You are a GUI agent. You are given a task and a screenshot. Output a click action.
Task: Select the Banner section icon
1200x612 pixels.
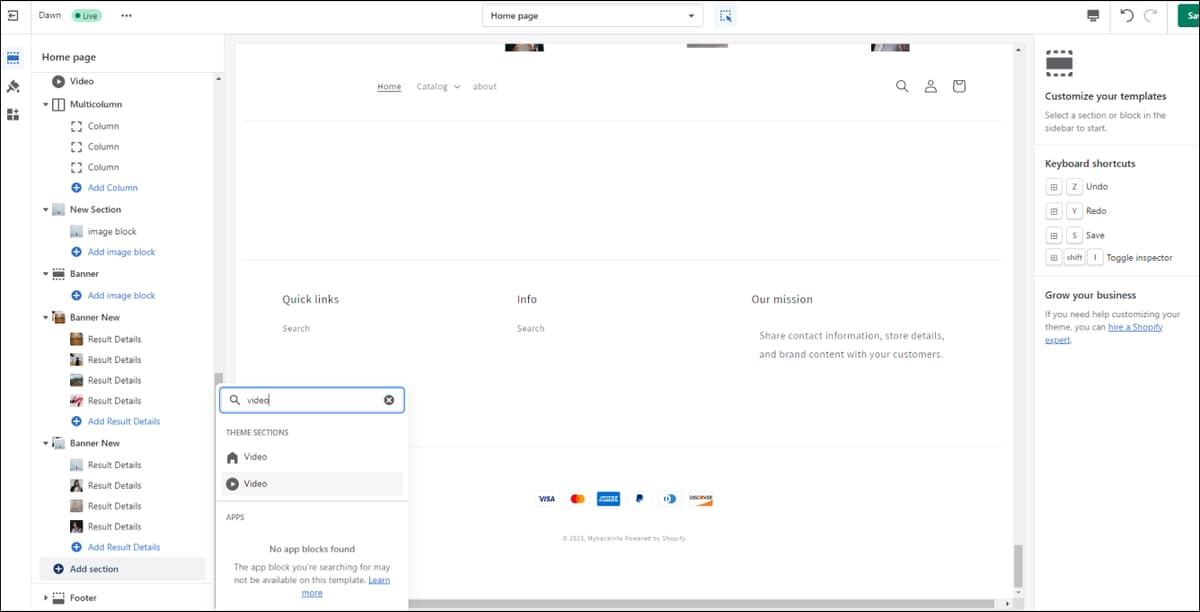(x=59, y=274)
